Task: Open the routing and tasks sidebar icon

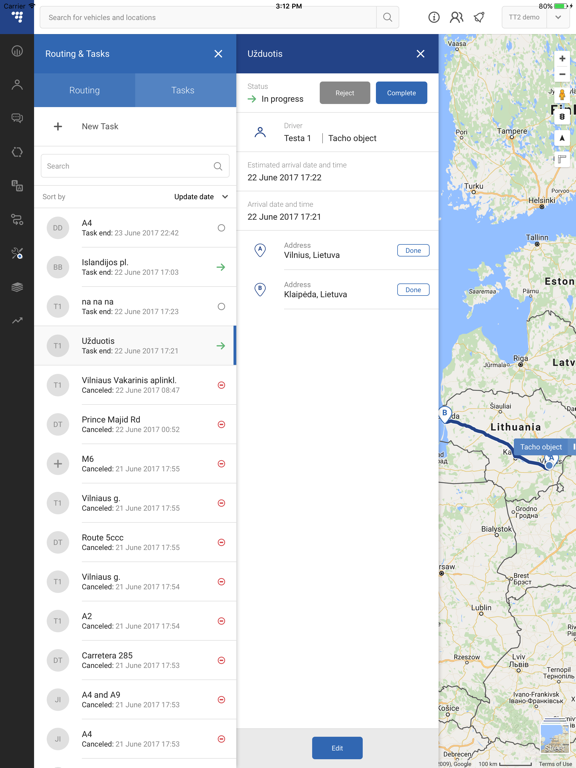Action: click(x=17, y=219)
